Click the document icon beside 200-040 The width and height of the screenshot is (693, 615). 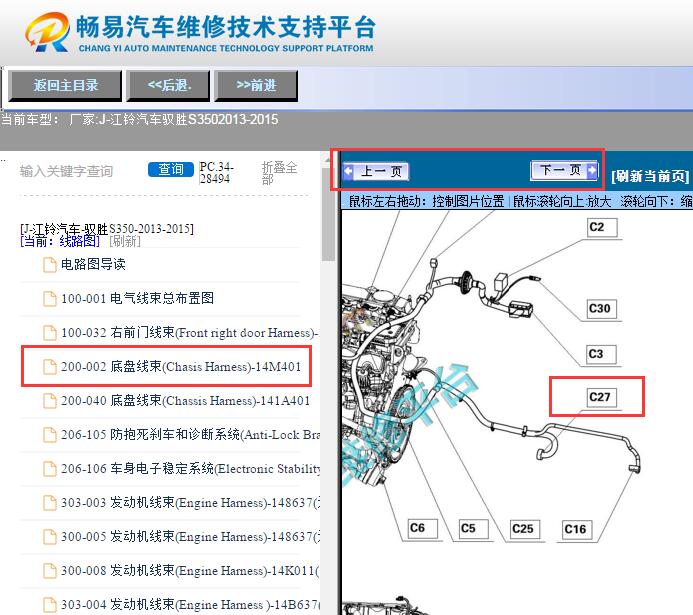(50, 401)
